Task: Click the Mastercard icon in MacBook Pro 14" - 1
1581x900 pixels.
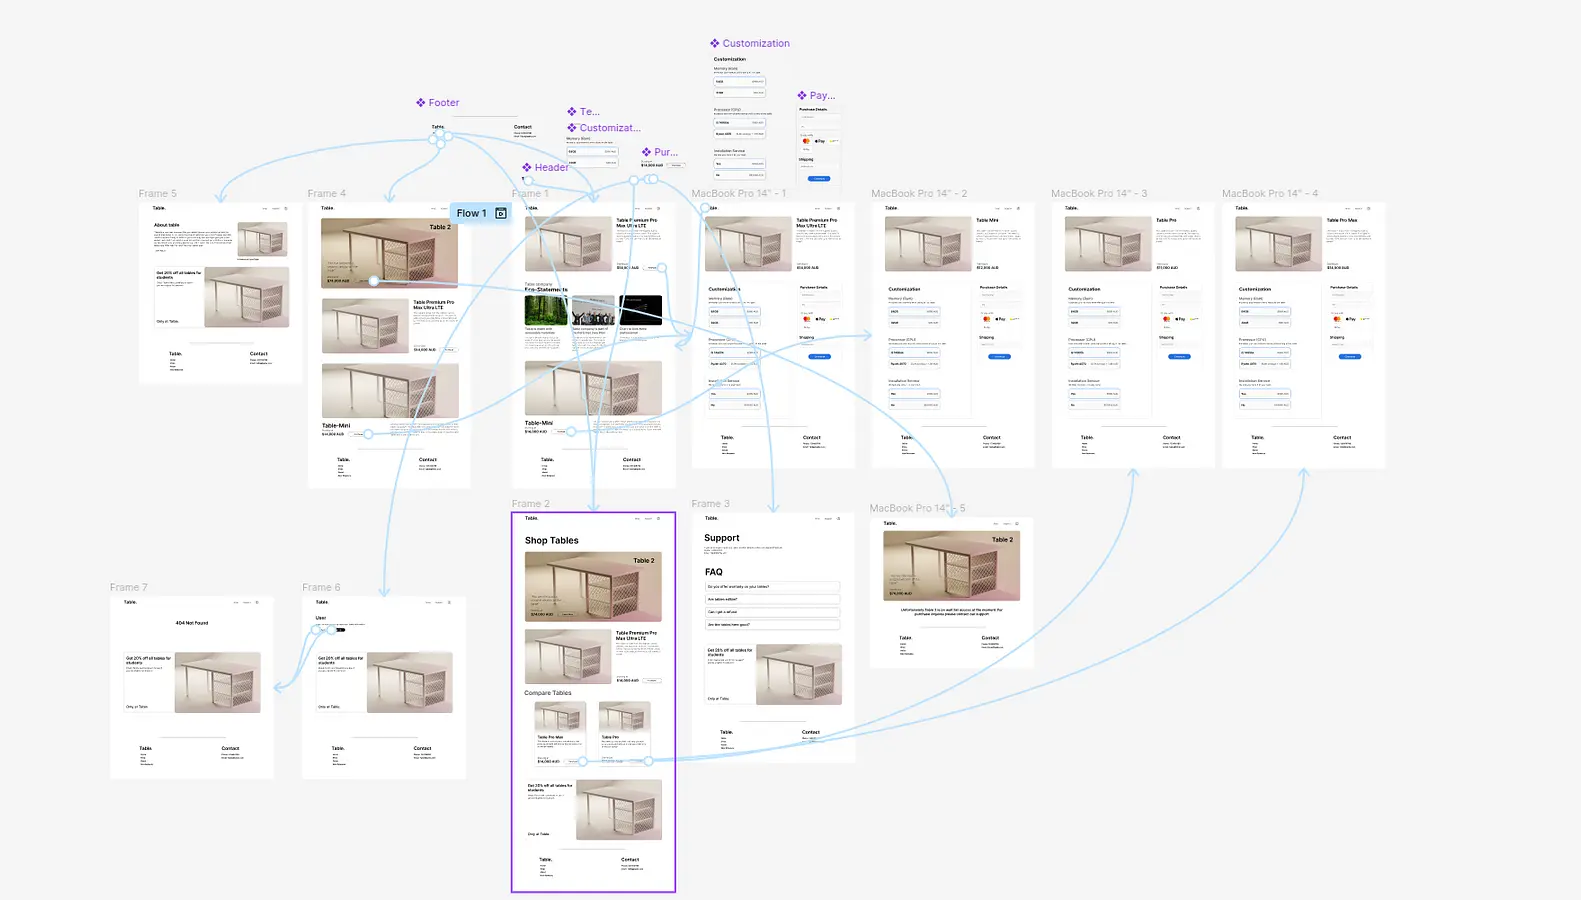Action: point(807,319)
